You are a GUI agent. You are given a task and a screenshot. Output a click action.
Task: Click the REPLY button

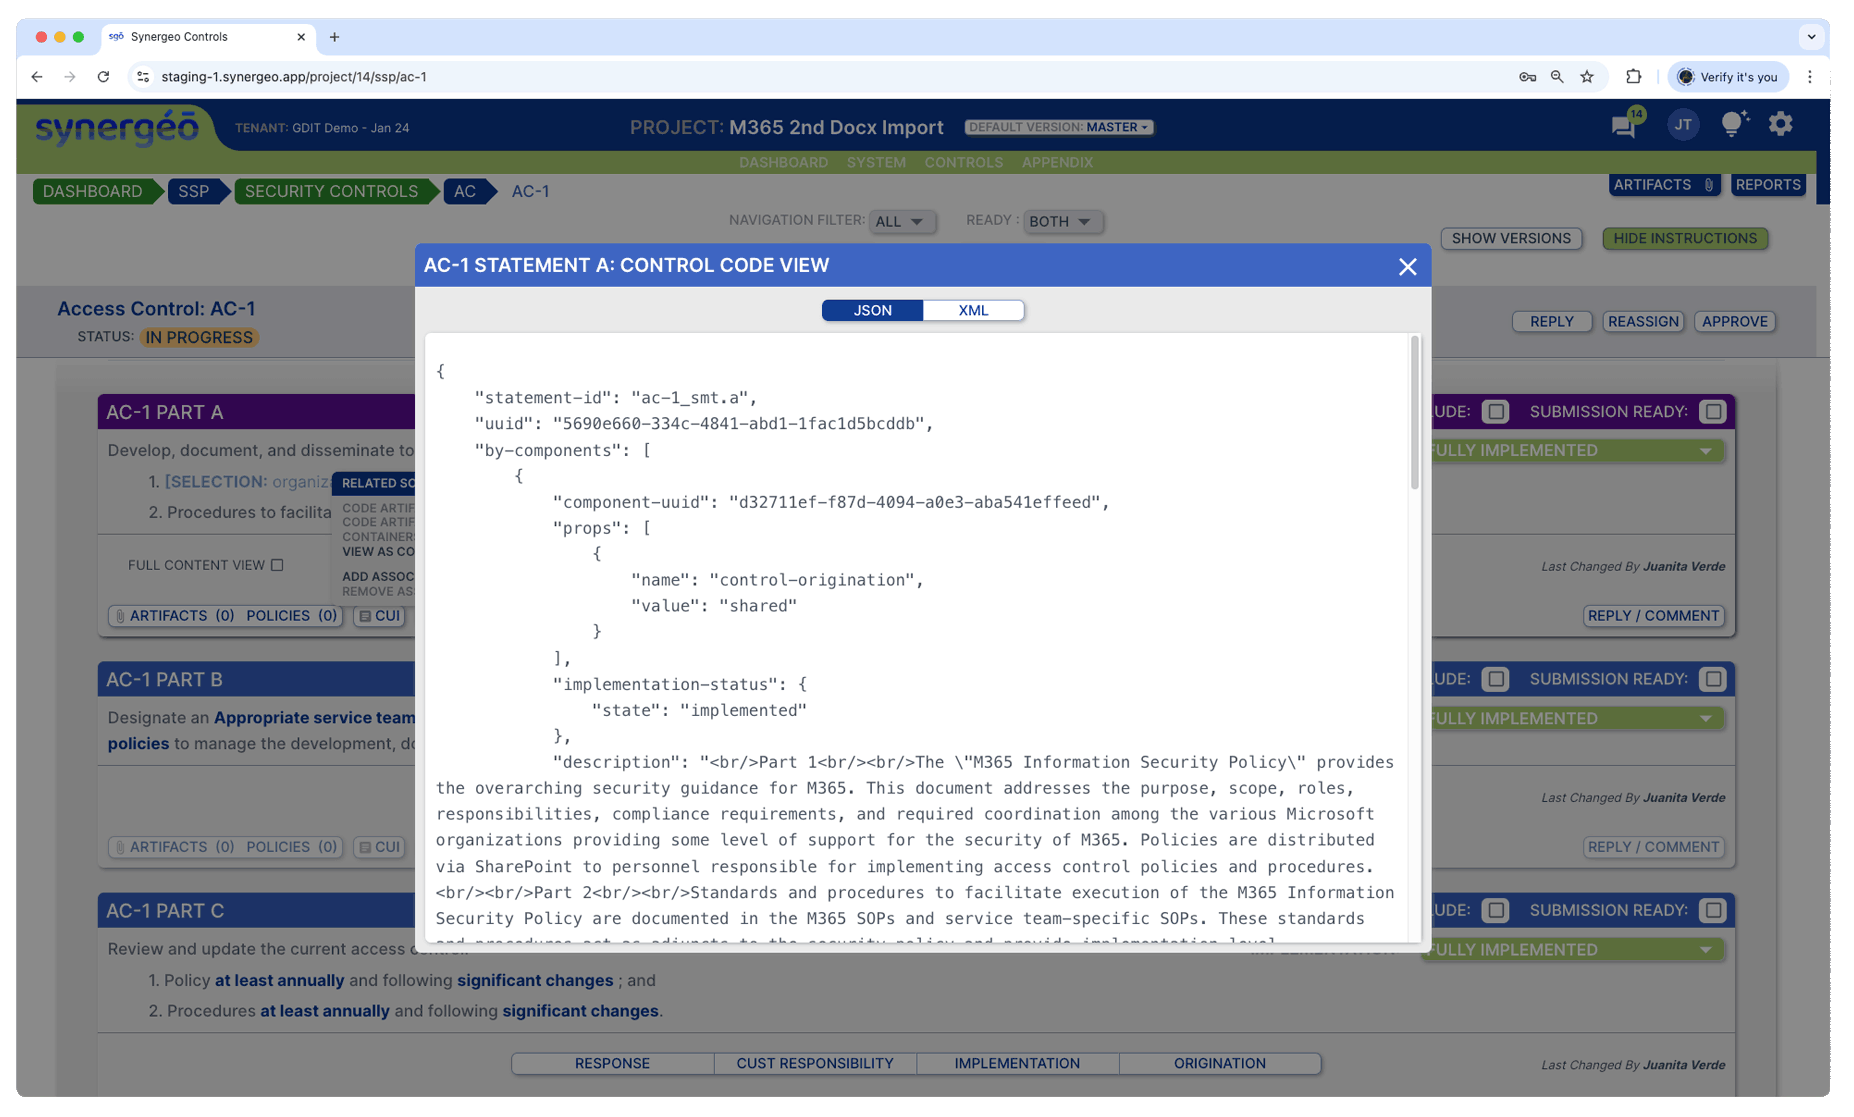click(x=1551, y=321)
